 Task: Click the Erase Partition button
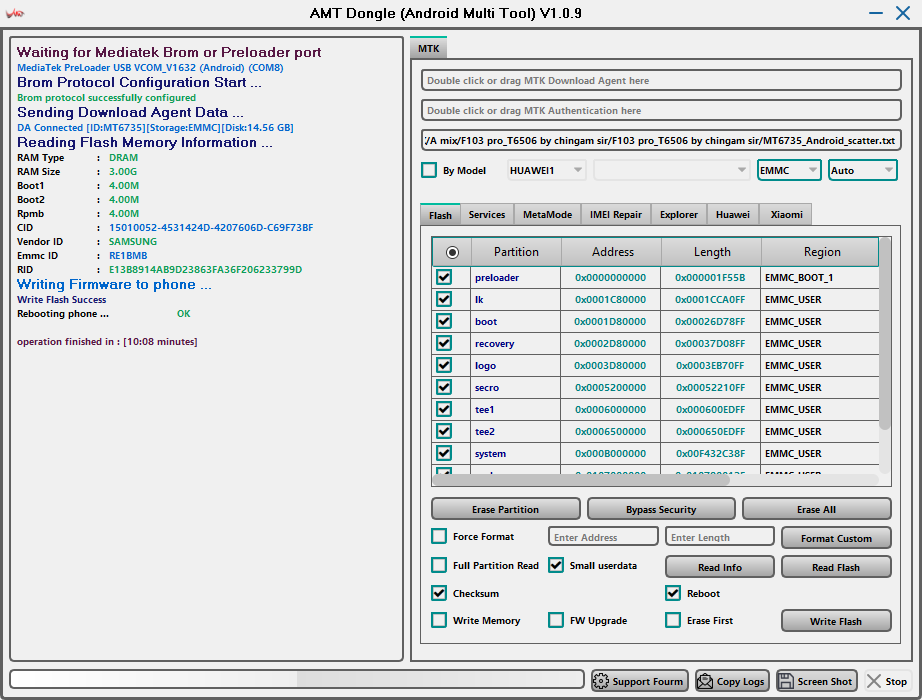pyautogui.click(x=506, y=509)
